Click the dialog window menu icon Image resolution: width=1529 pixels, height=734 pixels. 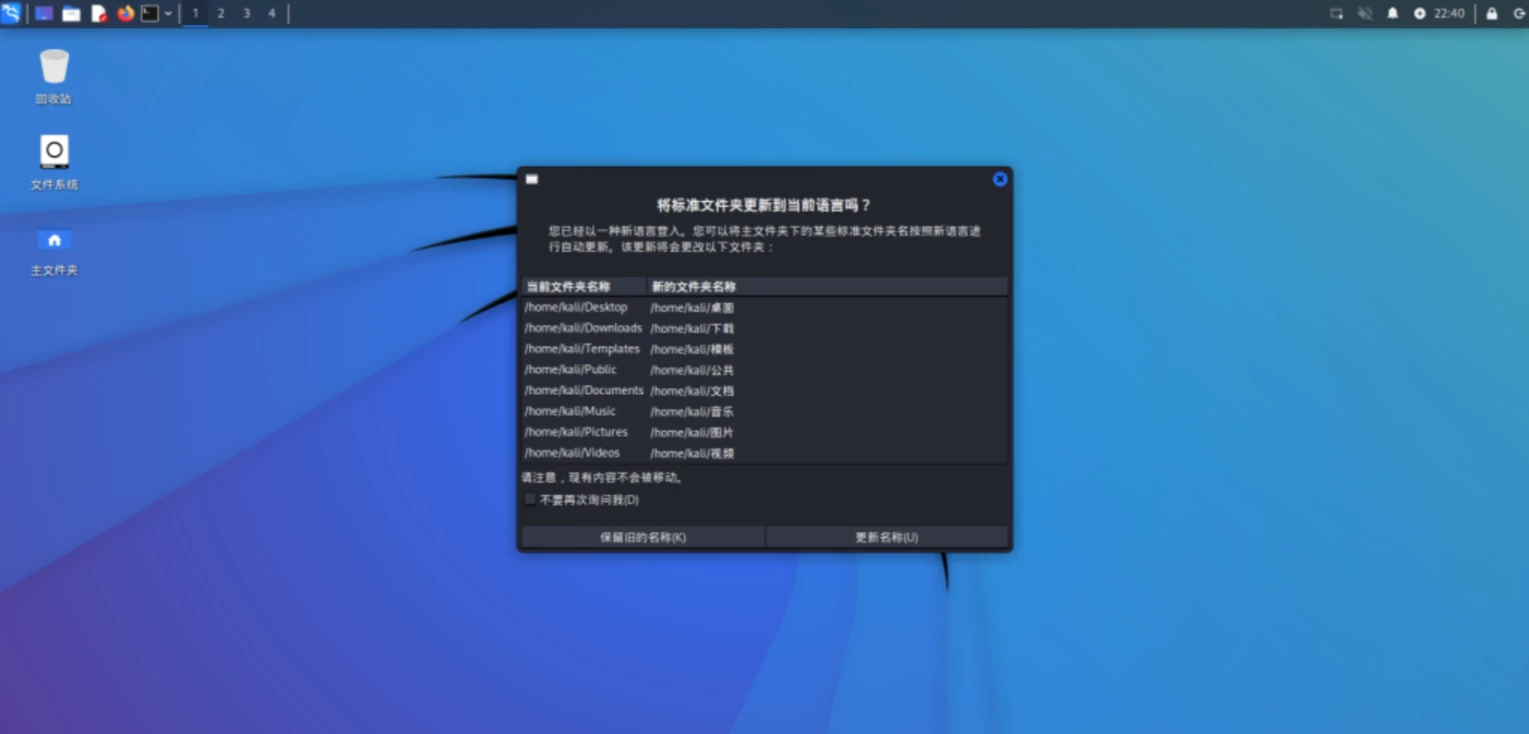532,179
